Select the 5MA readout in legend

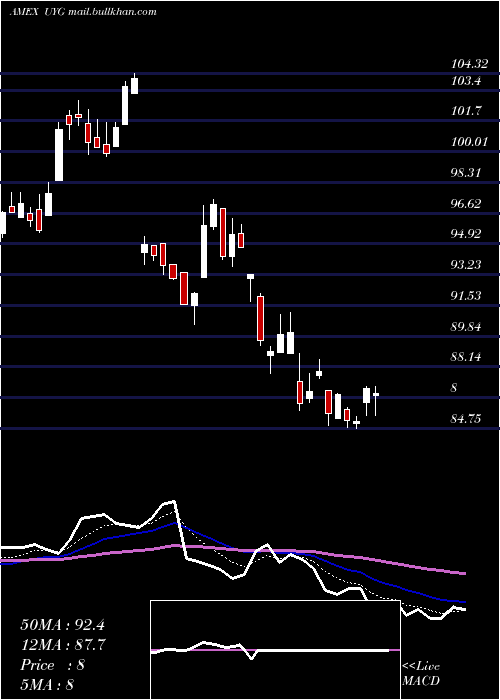pyautogui.click(x=47, y=685)
